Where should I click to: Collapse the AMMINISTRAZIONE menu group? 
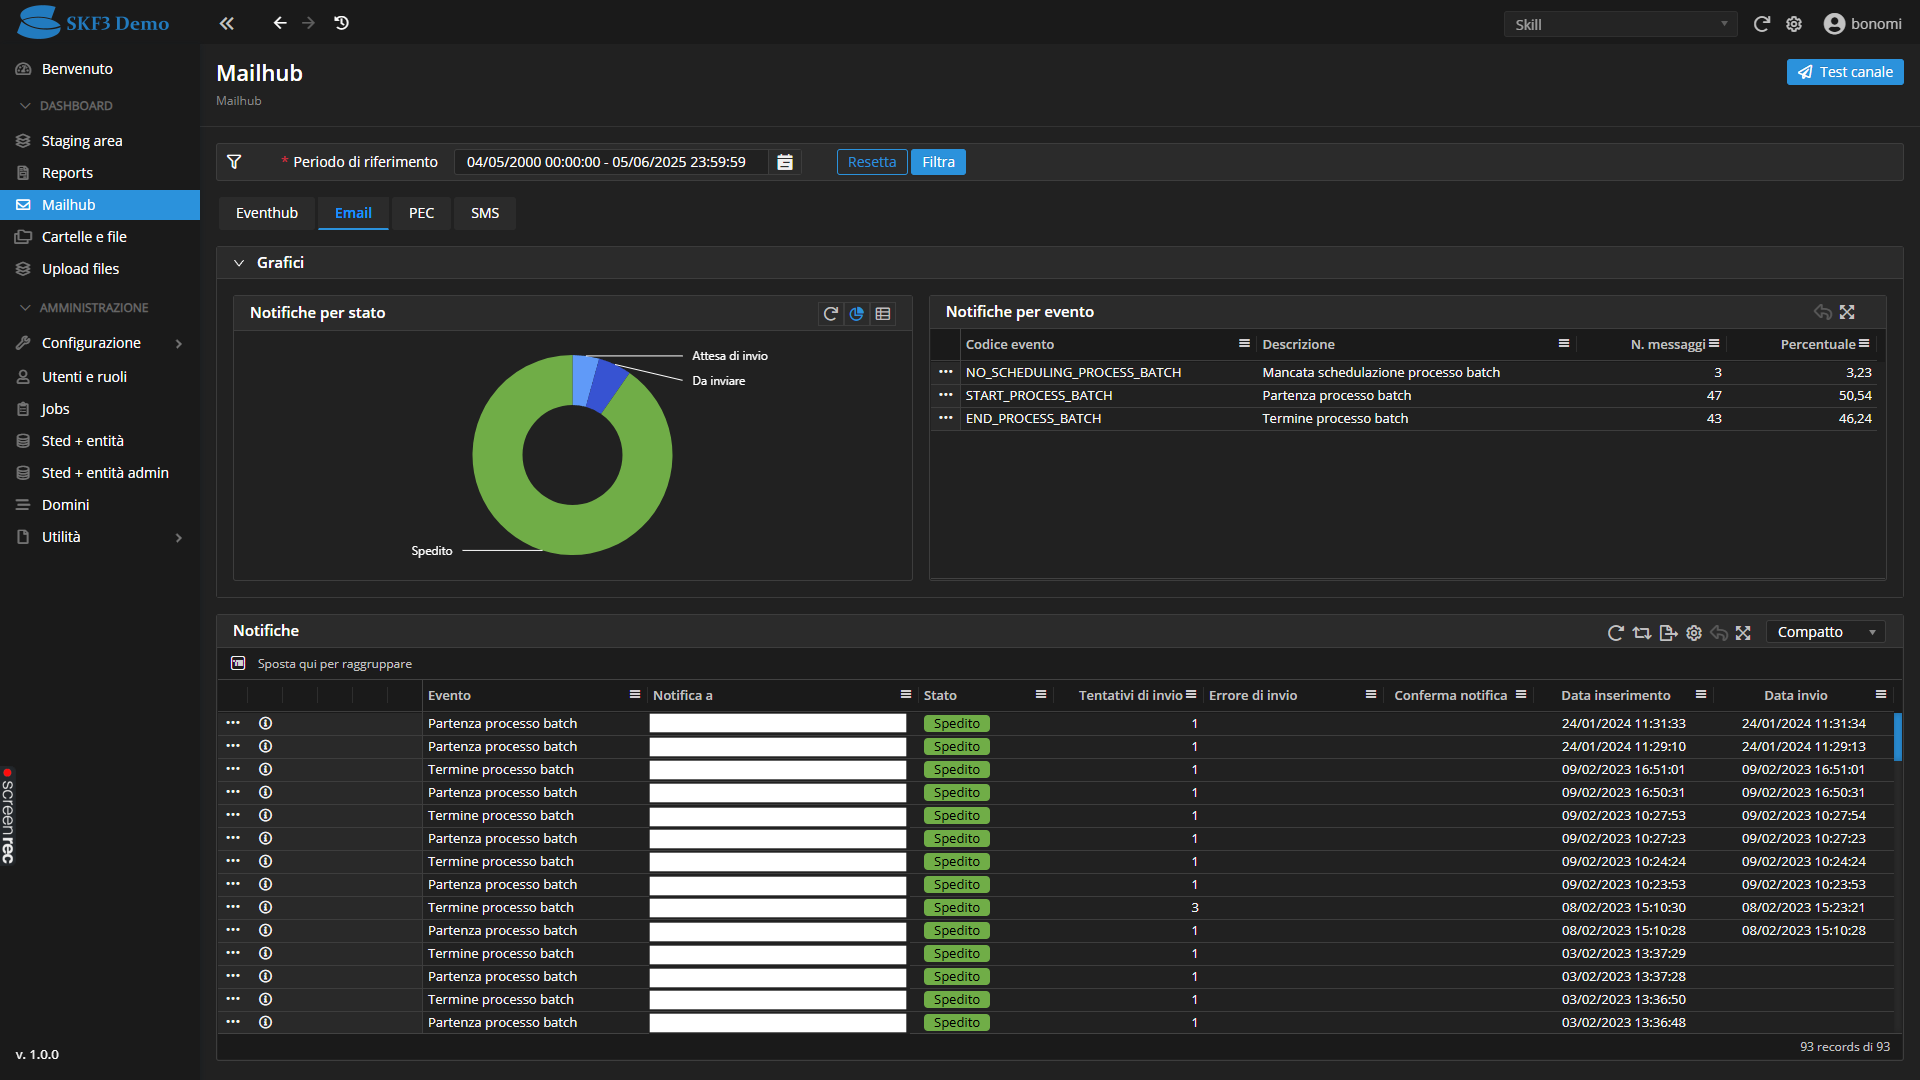pyautogui.click(x=25, y=307)
